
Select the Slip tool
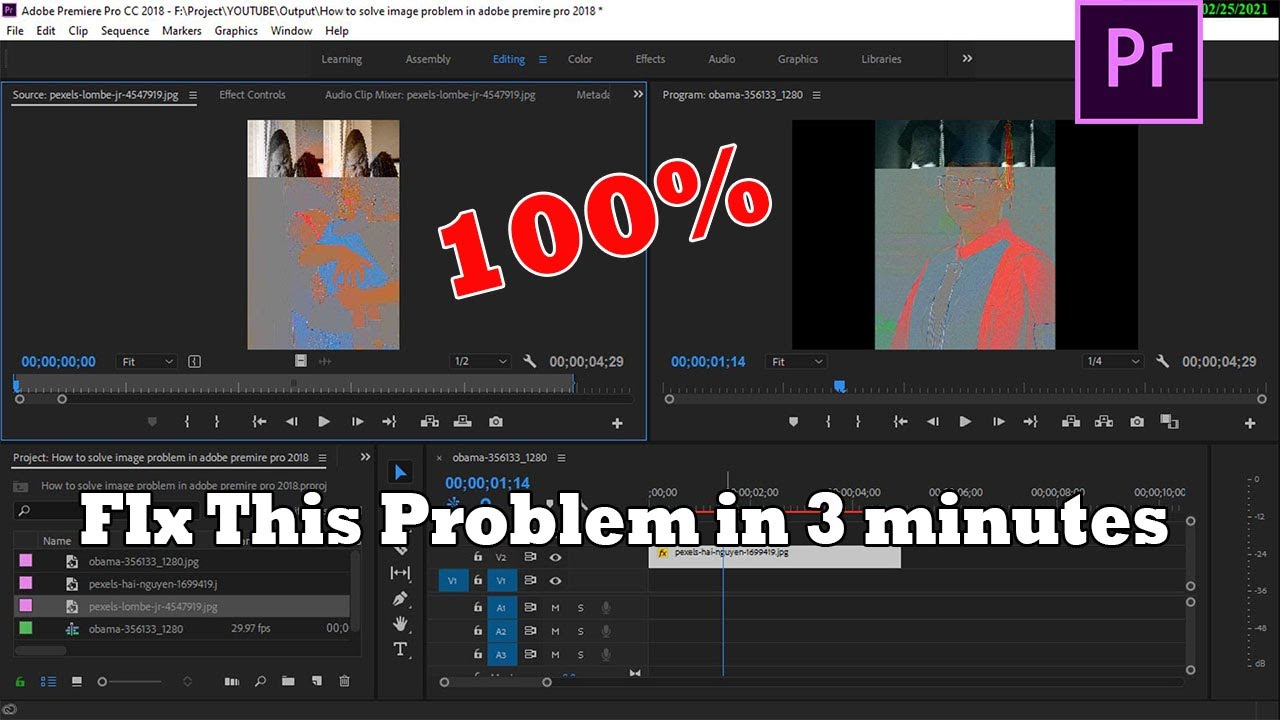tap(400, 573)
